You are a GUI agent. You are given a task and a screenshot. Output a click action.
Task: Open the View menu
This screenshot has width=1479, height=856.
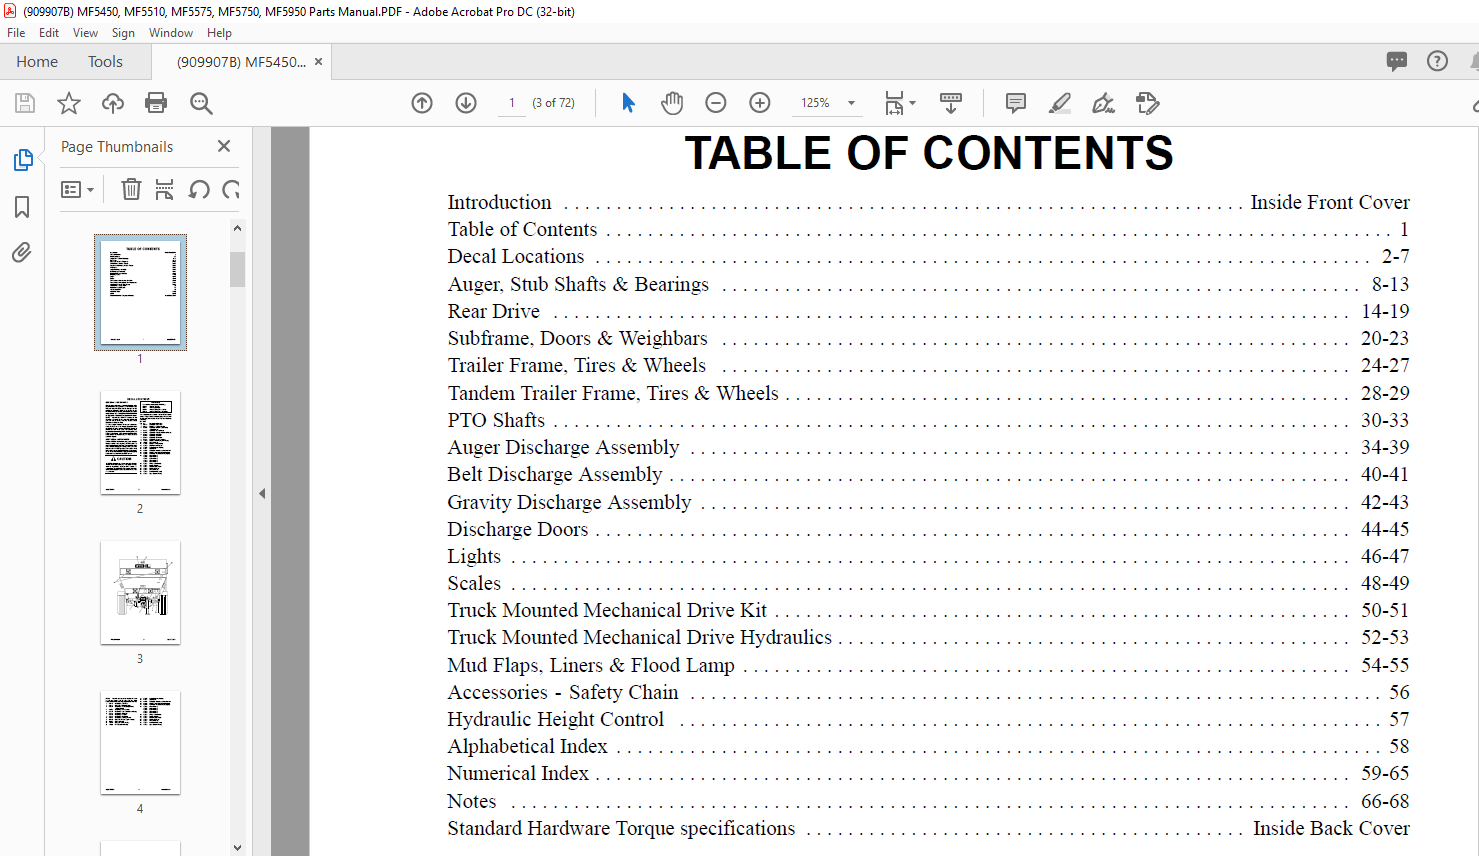tap(85, 33)
